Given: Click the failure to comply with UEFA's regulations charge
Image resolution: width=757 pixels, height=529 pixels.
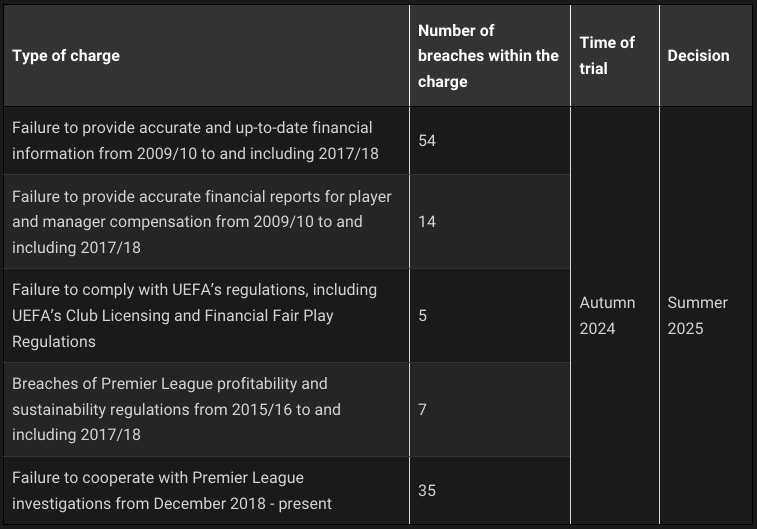Looking at the screenshot, I should [194, 315].
